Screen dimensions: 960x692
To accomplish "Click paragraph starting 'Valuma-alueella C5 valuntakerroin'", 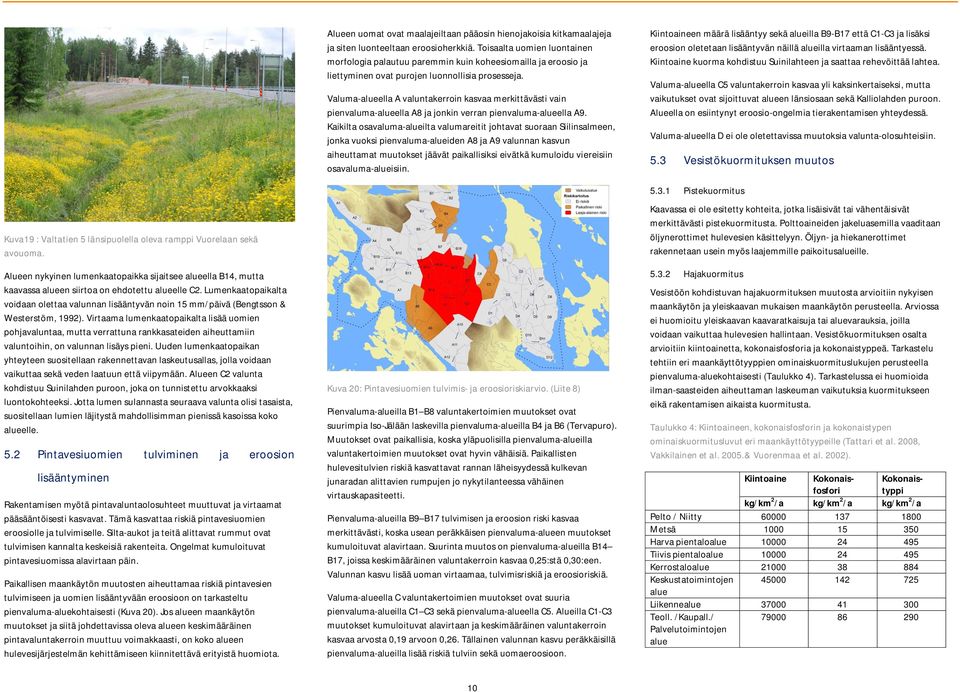I will (795, 99).
